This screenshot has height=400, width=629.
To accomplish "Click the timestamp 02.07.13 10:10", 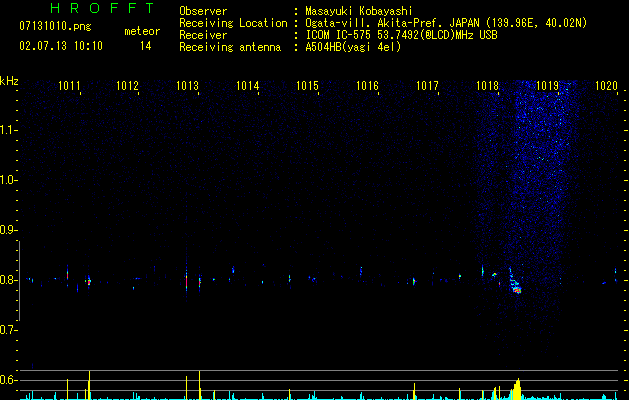I will 61,46.
